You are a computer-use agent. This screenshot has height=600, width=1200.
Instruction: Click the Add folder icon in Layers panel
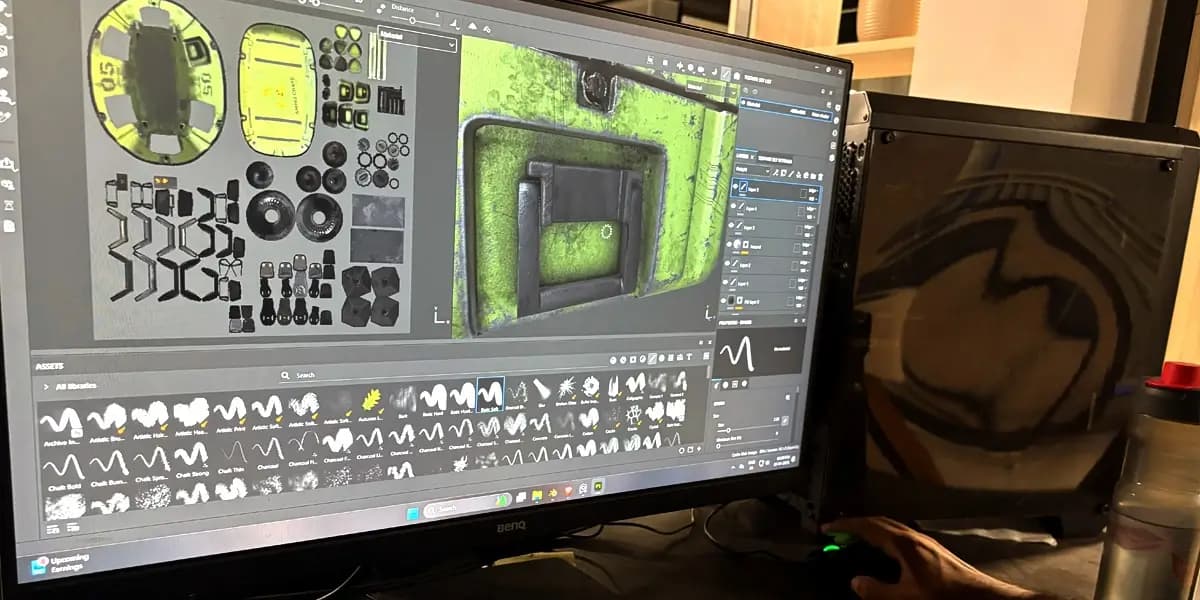[806, 174]
